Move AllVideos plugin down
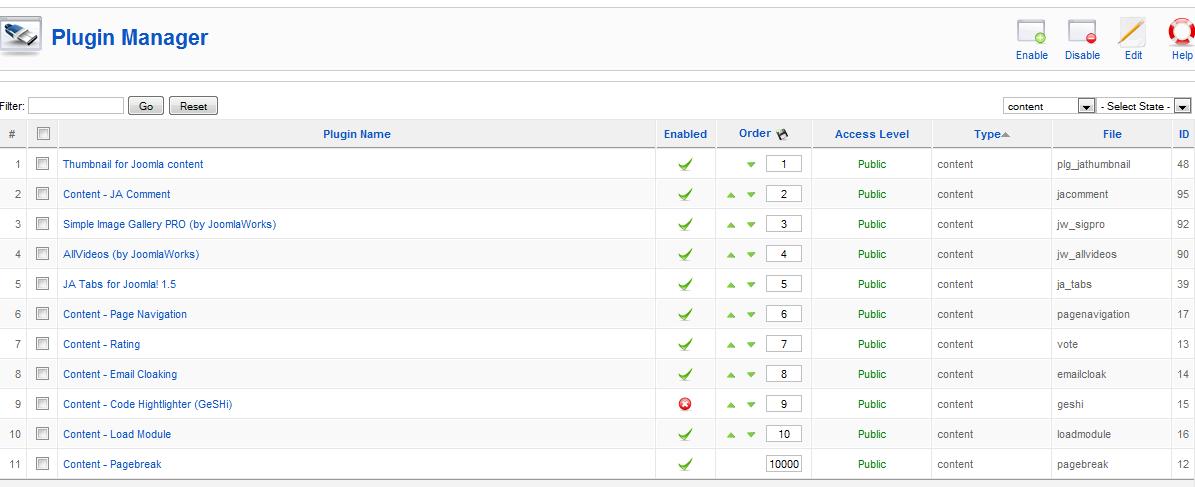This screenshot has width=1195, height=487. tap(751, 254)
